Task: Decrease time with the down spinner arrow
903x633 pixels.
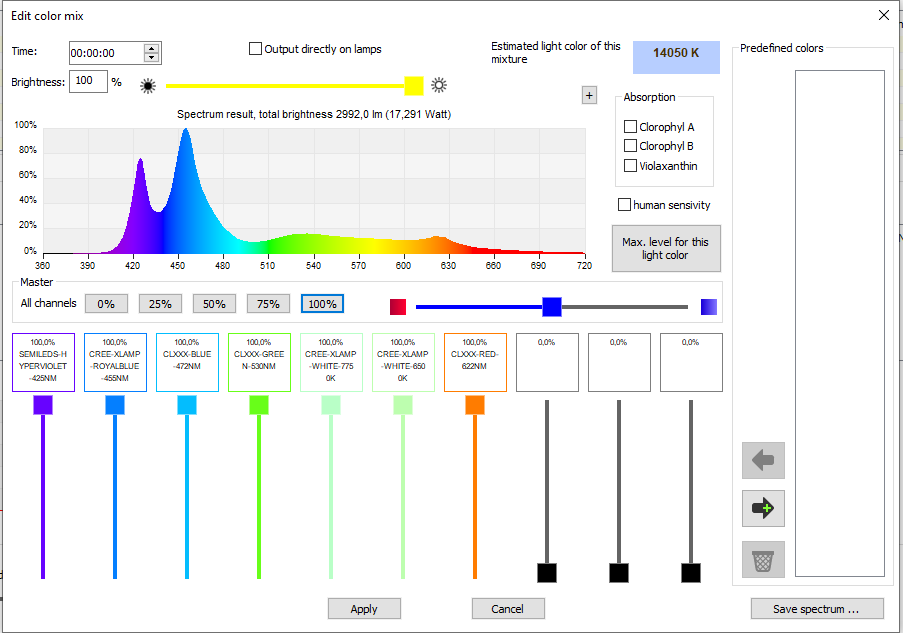Action: [x=151, y=57]
